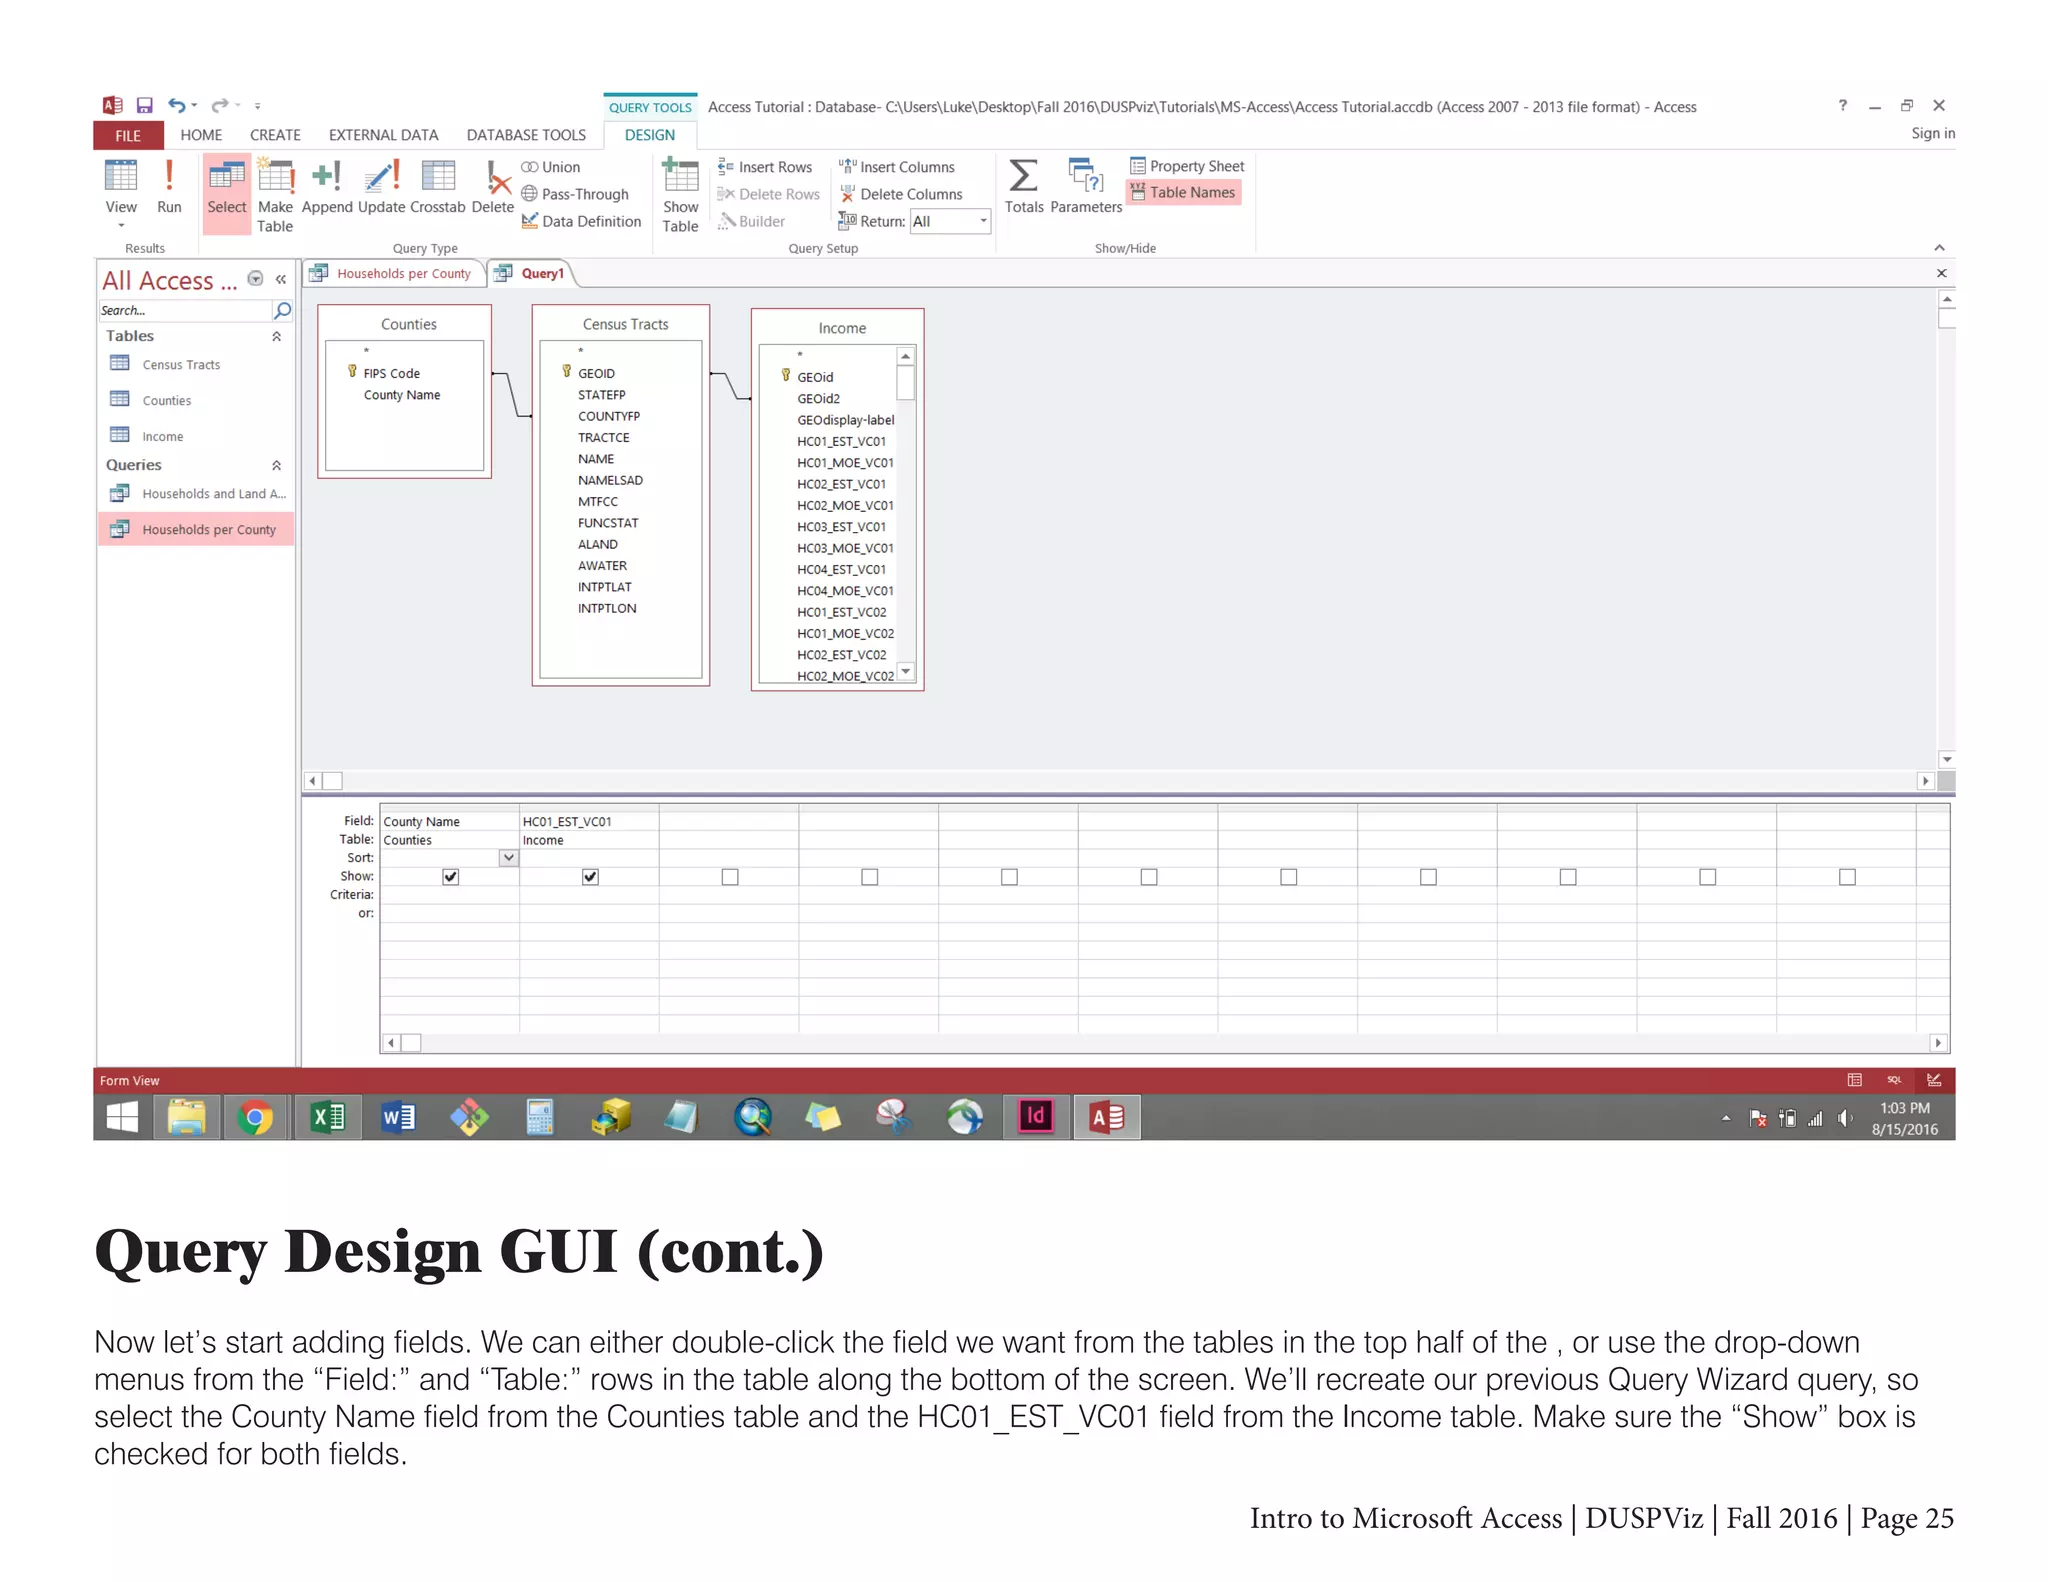Click the Pass-Through query option
The image size is (2048, 1582).
tap(576, 194)
